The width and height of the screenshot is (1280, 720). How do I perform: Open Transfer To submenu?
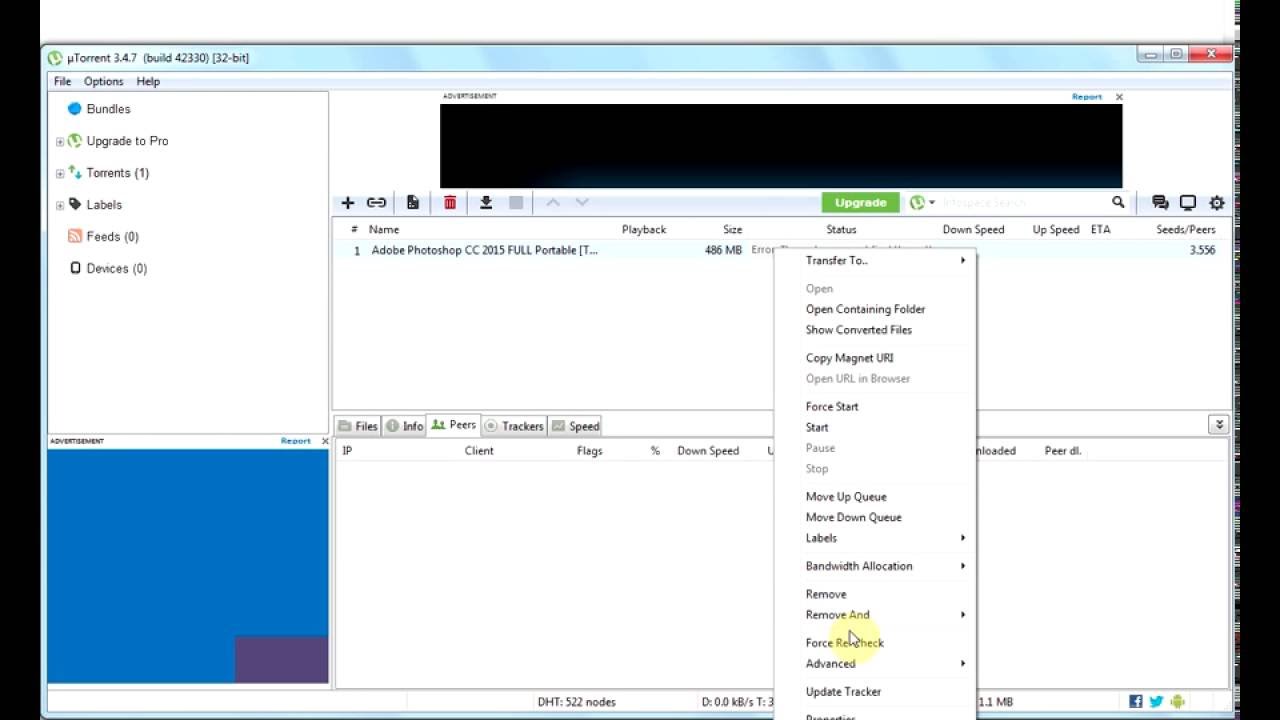pos(875,260)
